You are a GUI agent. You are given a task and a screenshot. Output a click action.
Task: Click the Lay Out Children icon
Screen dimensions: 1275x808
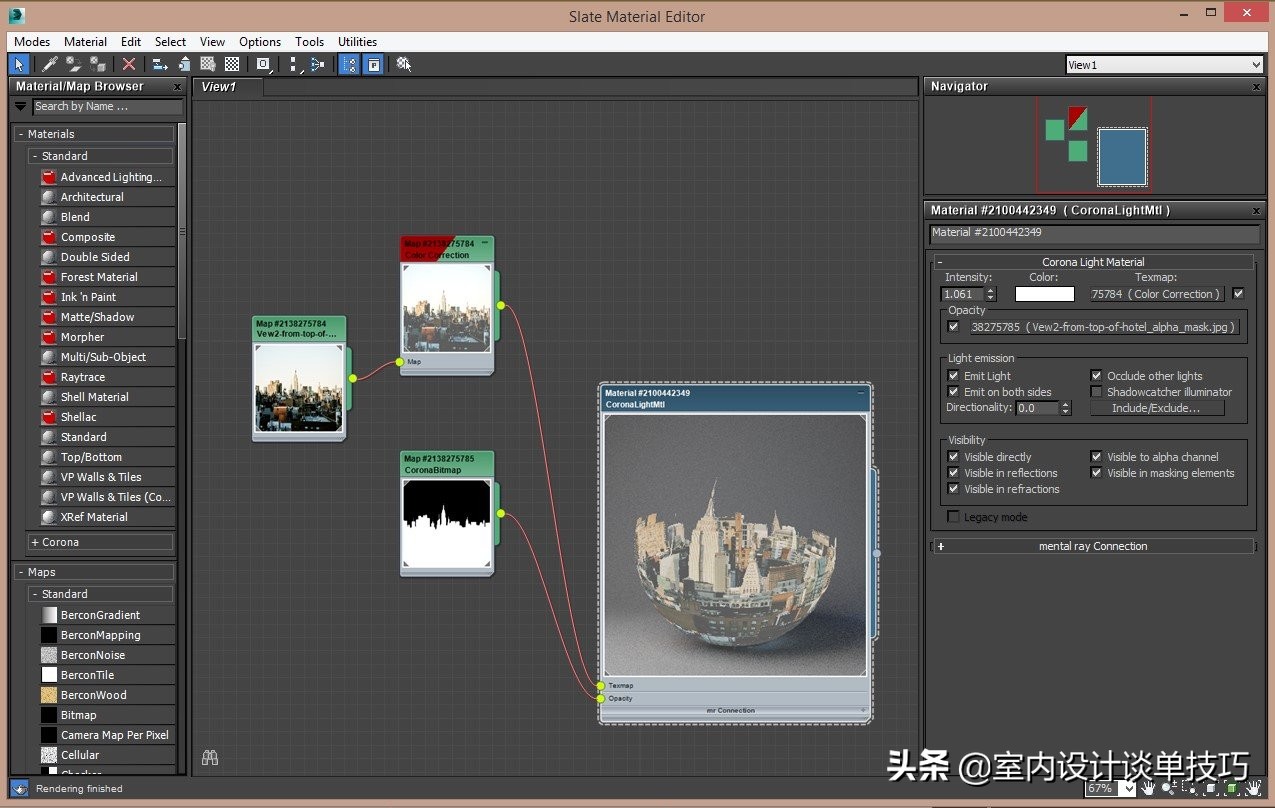(317, 64)
